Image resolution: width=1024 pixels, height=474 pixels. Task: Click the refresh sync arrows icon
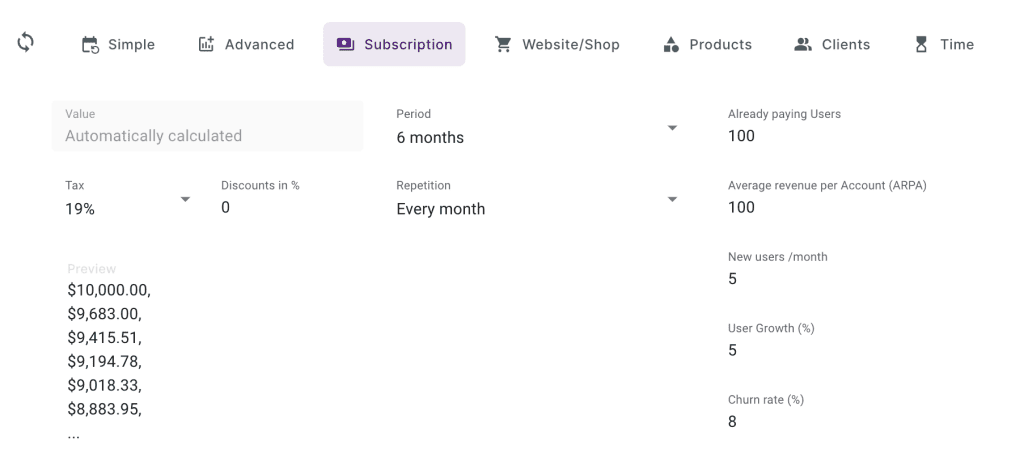(x=25, y=43)
